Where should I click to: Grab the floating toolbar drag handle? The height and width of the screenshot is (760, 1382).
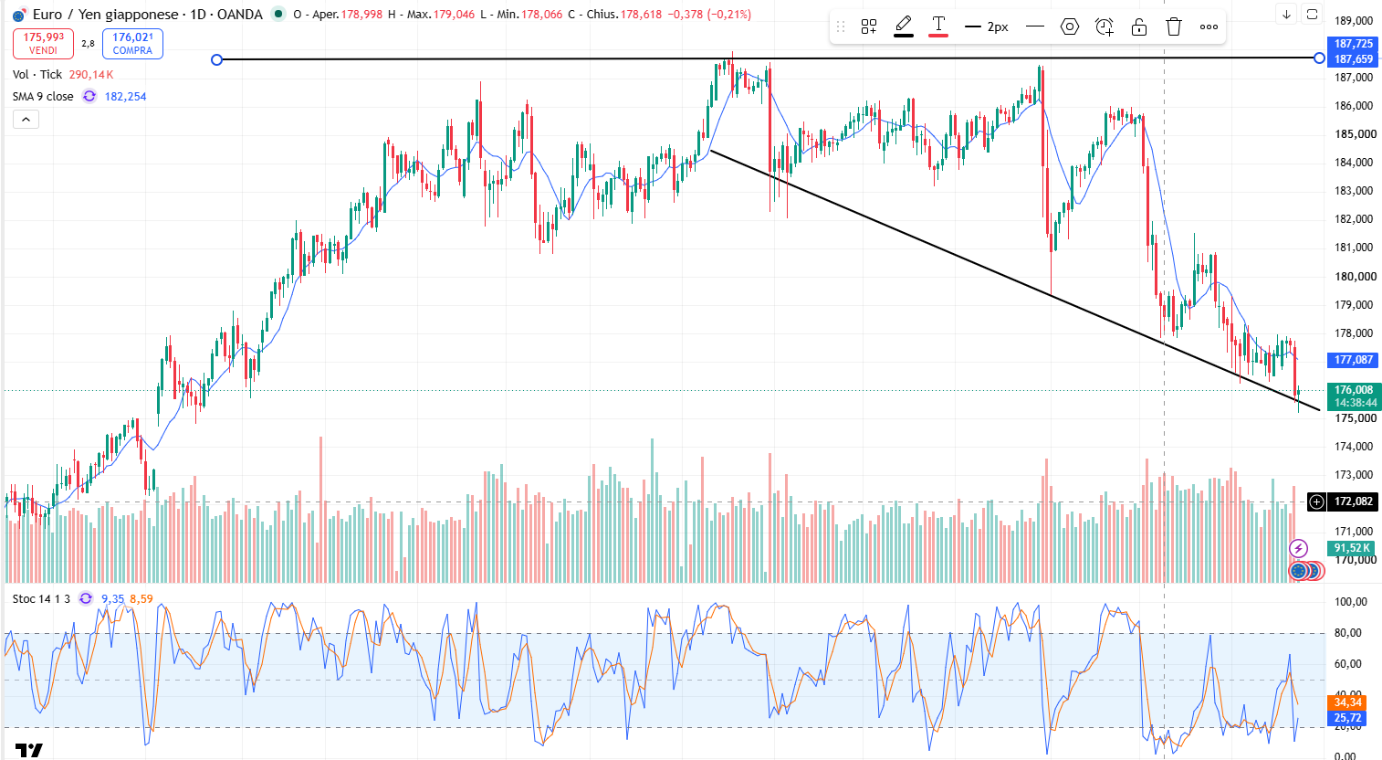coord(841,27)
